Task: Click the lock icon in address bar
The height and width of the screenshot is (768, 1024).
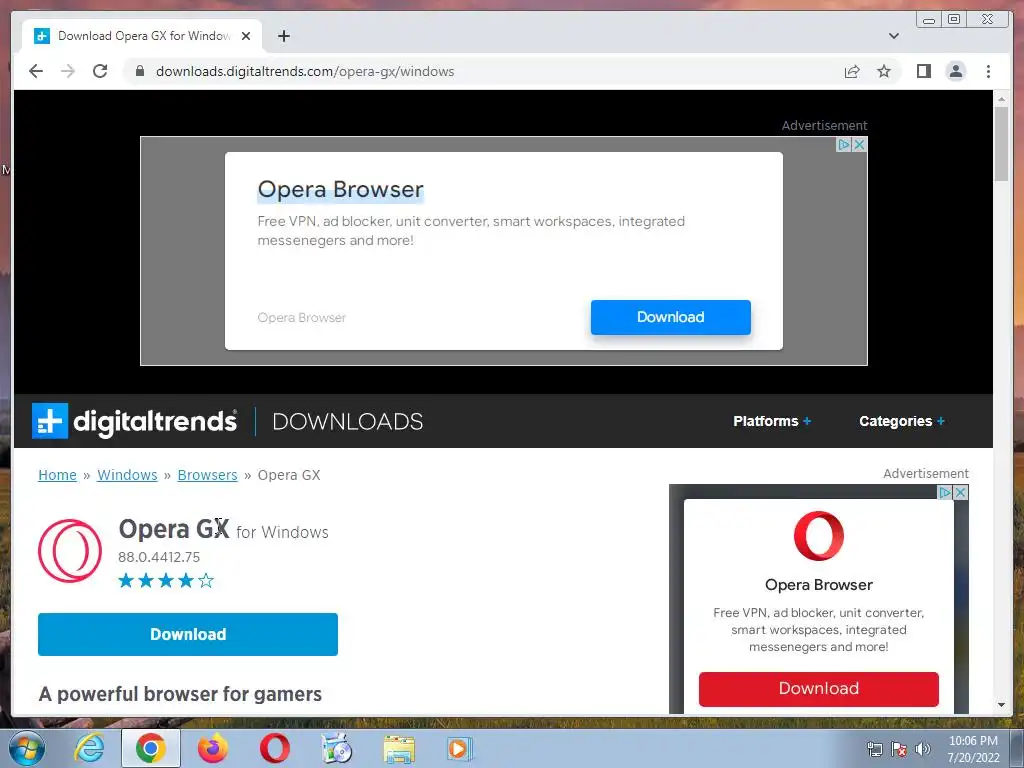Action: coord(139,71)
